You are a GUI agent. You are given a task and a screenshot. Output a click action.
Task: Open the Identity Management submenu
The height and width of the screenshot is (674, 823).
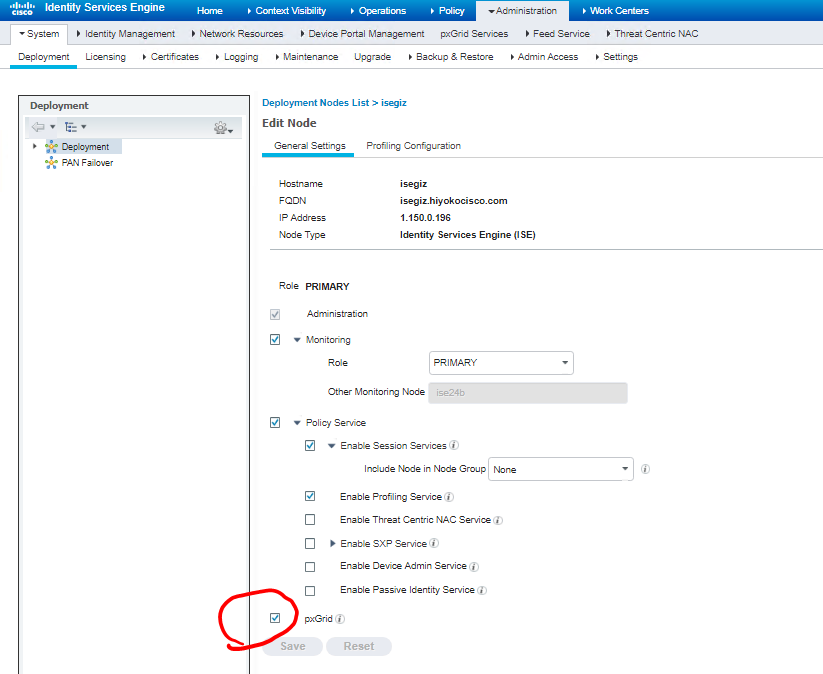pyautogui.click(x=126, y=34)
